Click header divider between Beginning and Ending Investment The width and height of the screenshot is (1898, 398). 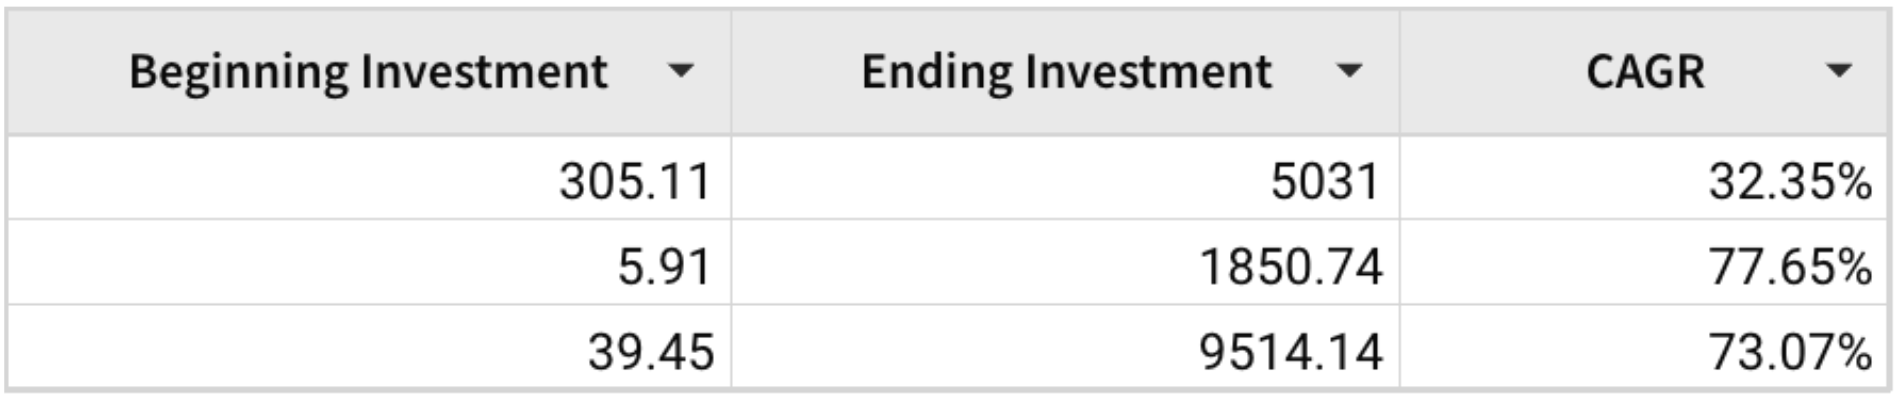731,72
